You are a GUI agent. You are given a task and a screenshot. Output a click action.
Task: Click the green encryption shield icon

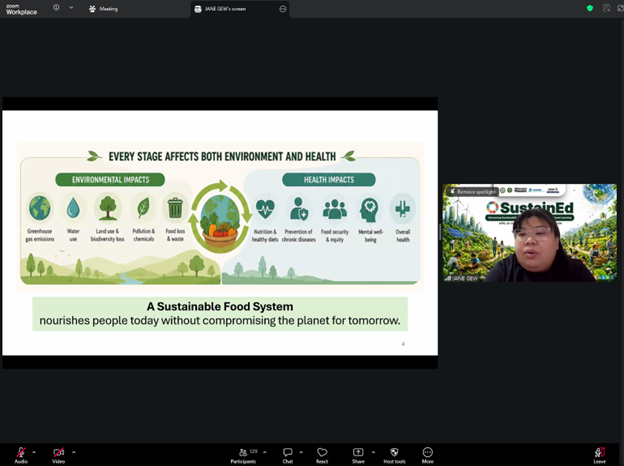590,8
